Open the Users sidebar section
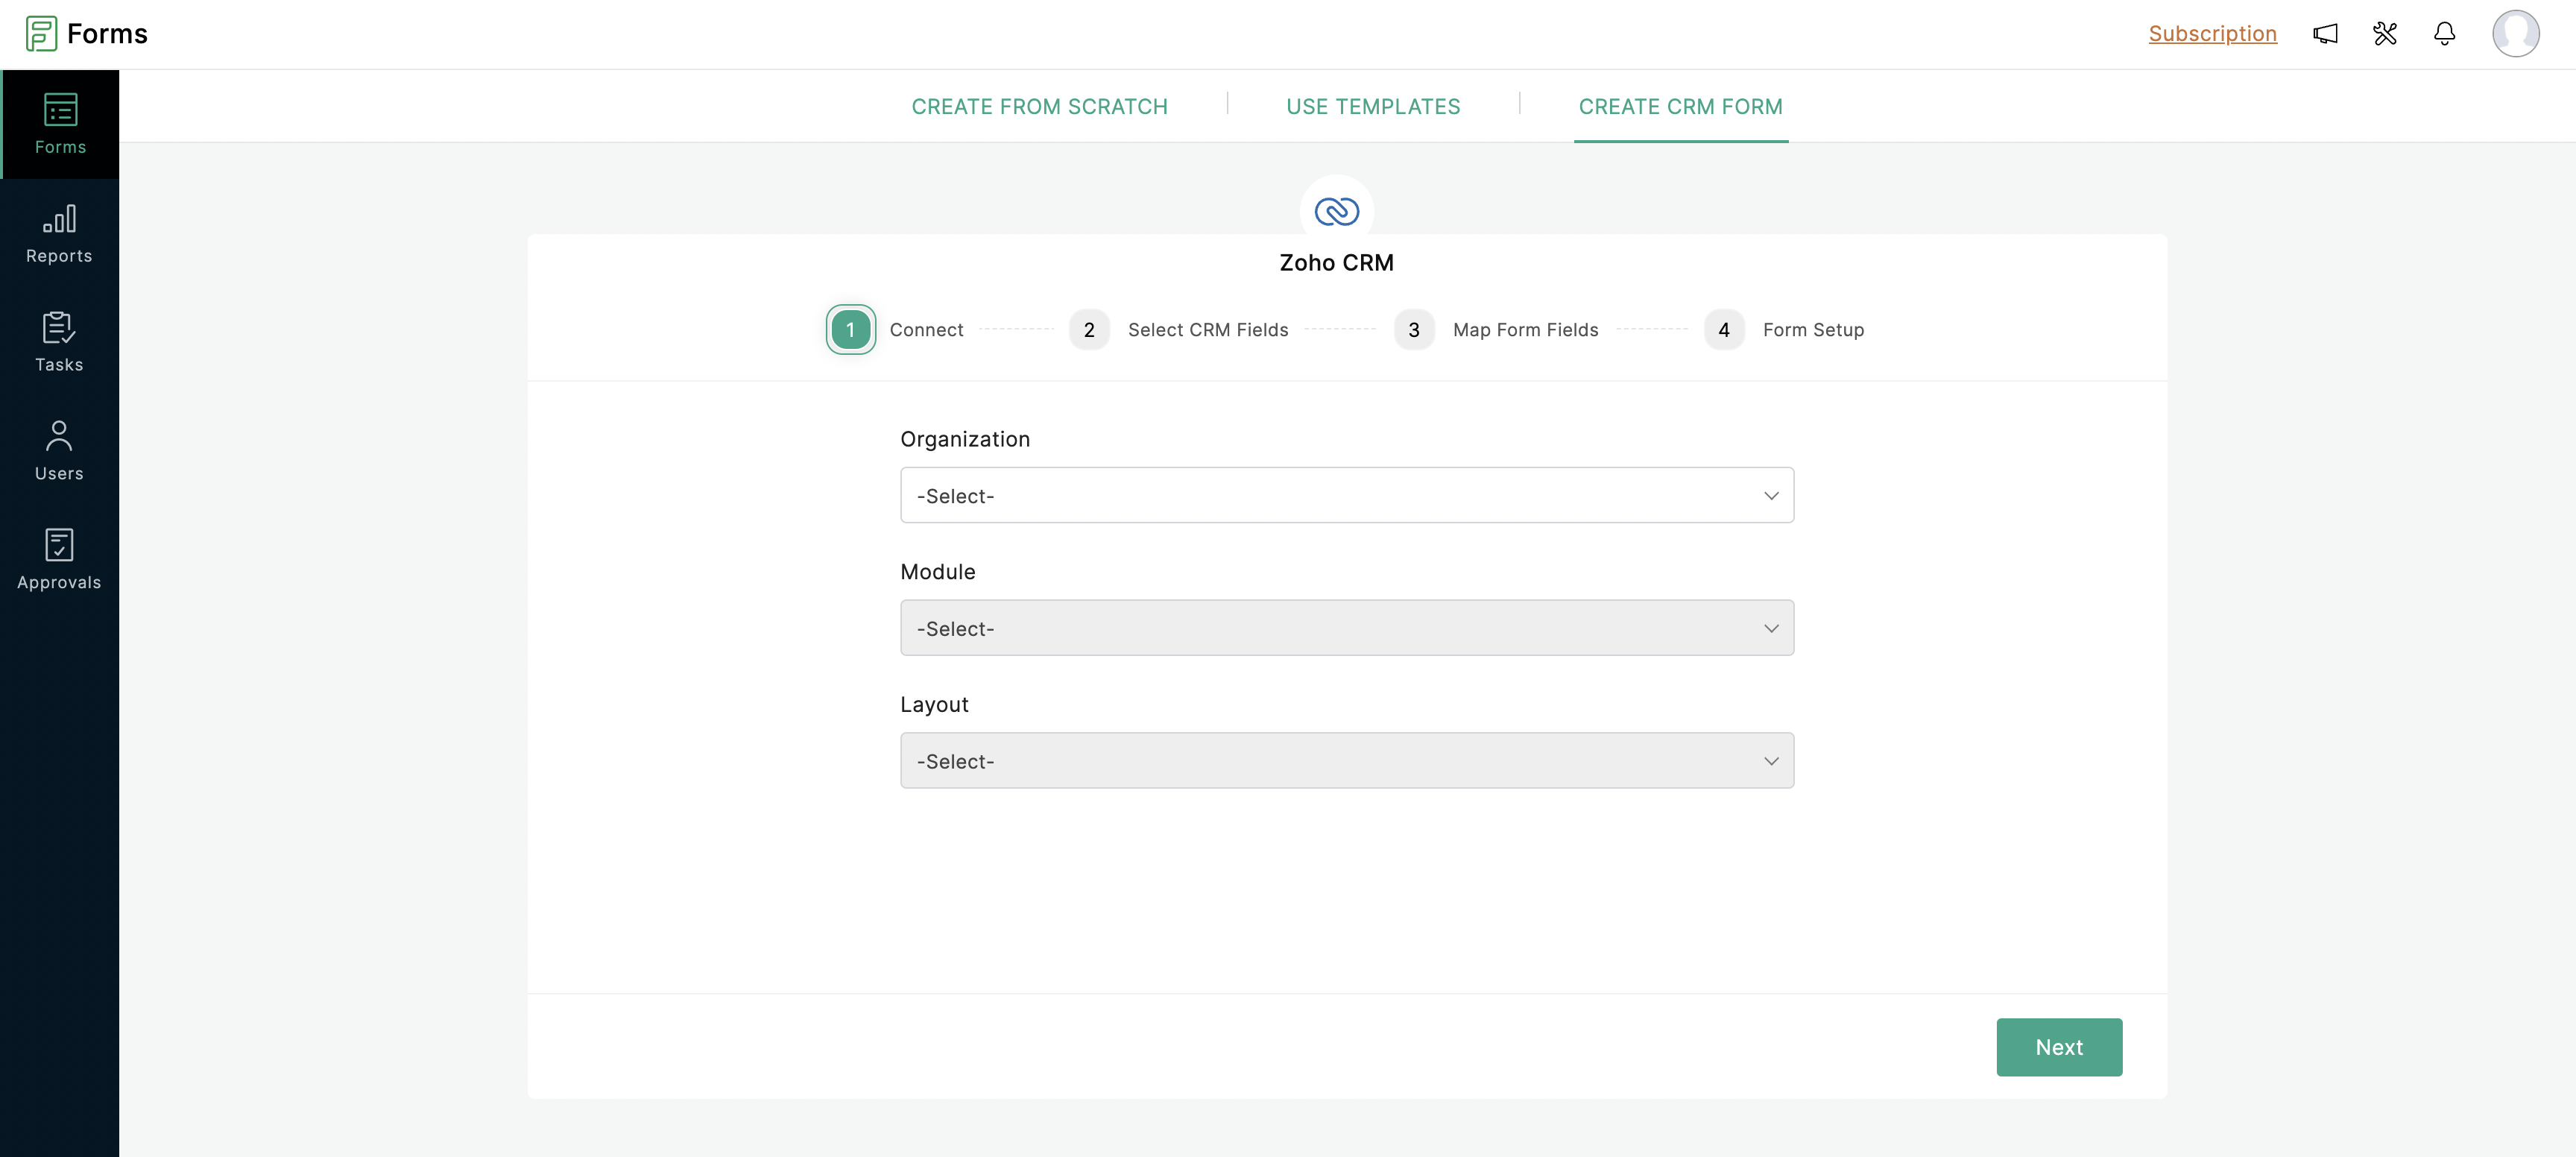 (59, 451)
